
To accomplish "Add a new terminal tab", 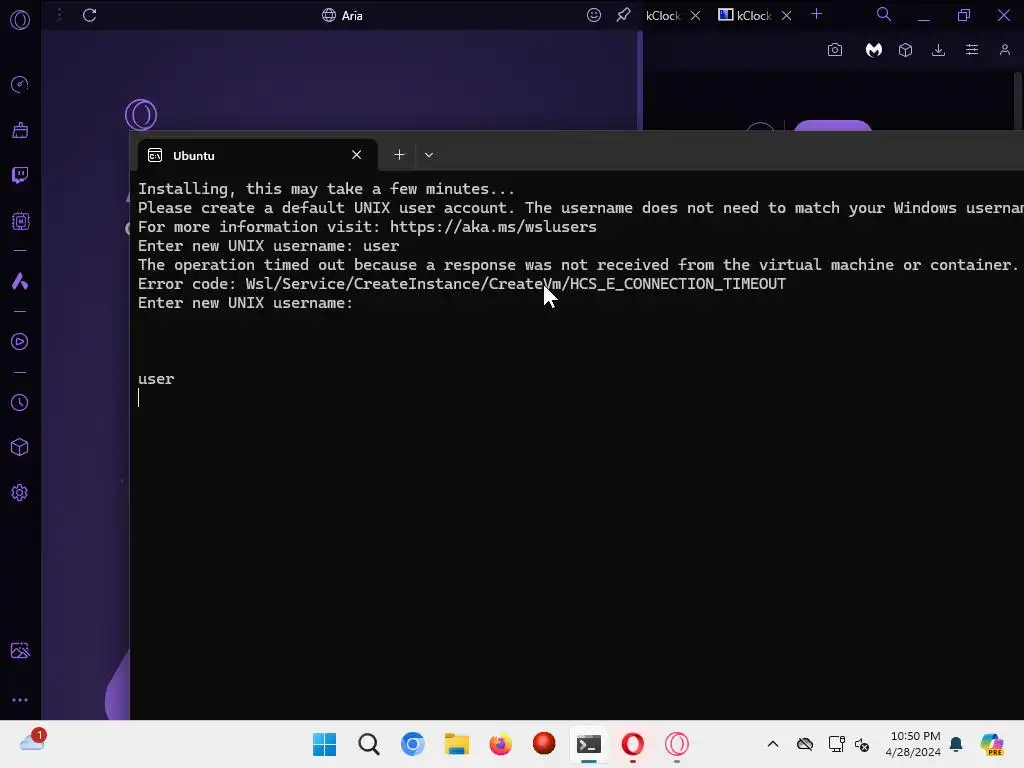I will (399, 155).
